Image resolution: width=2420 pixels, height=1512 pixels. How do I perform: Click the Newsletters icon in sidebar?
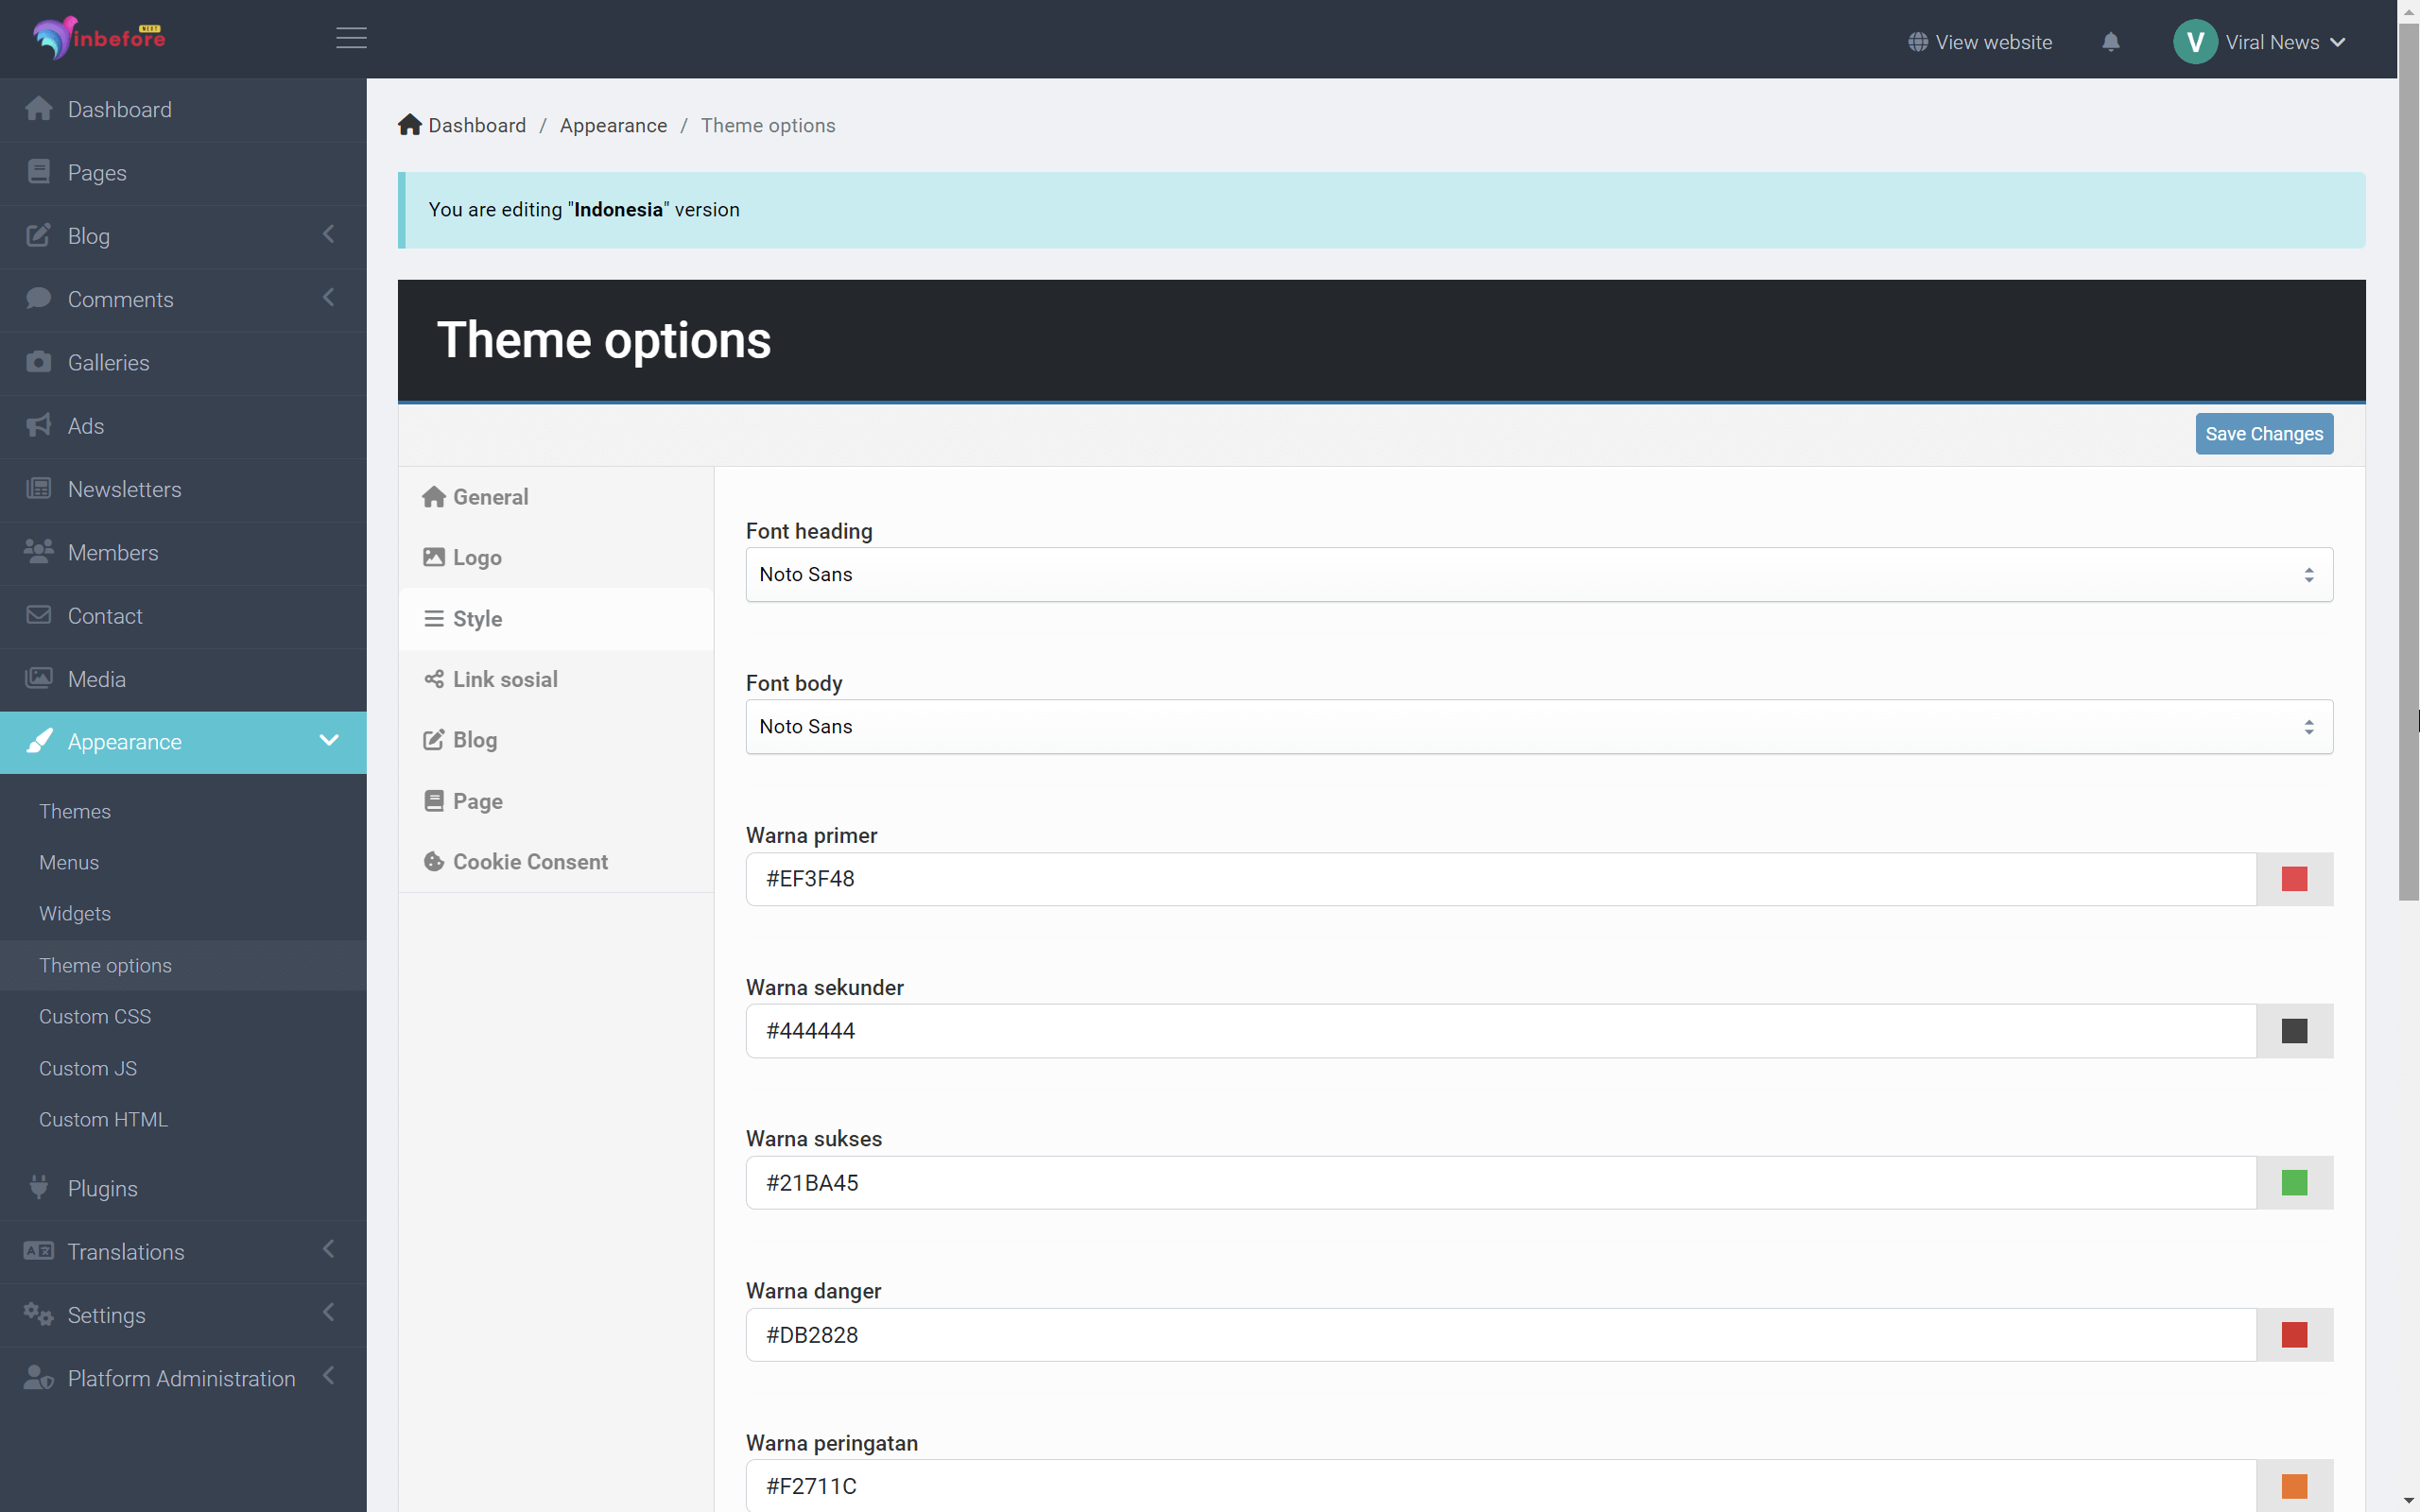click(39, 488)
